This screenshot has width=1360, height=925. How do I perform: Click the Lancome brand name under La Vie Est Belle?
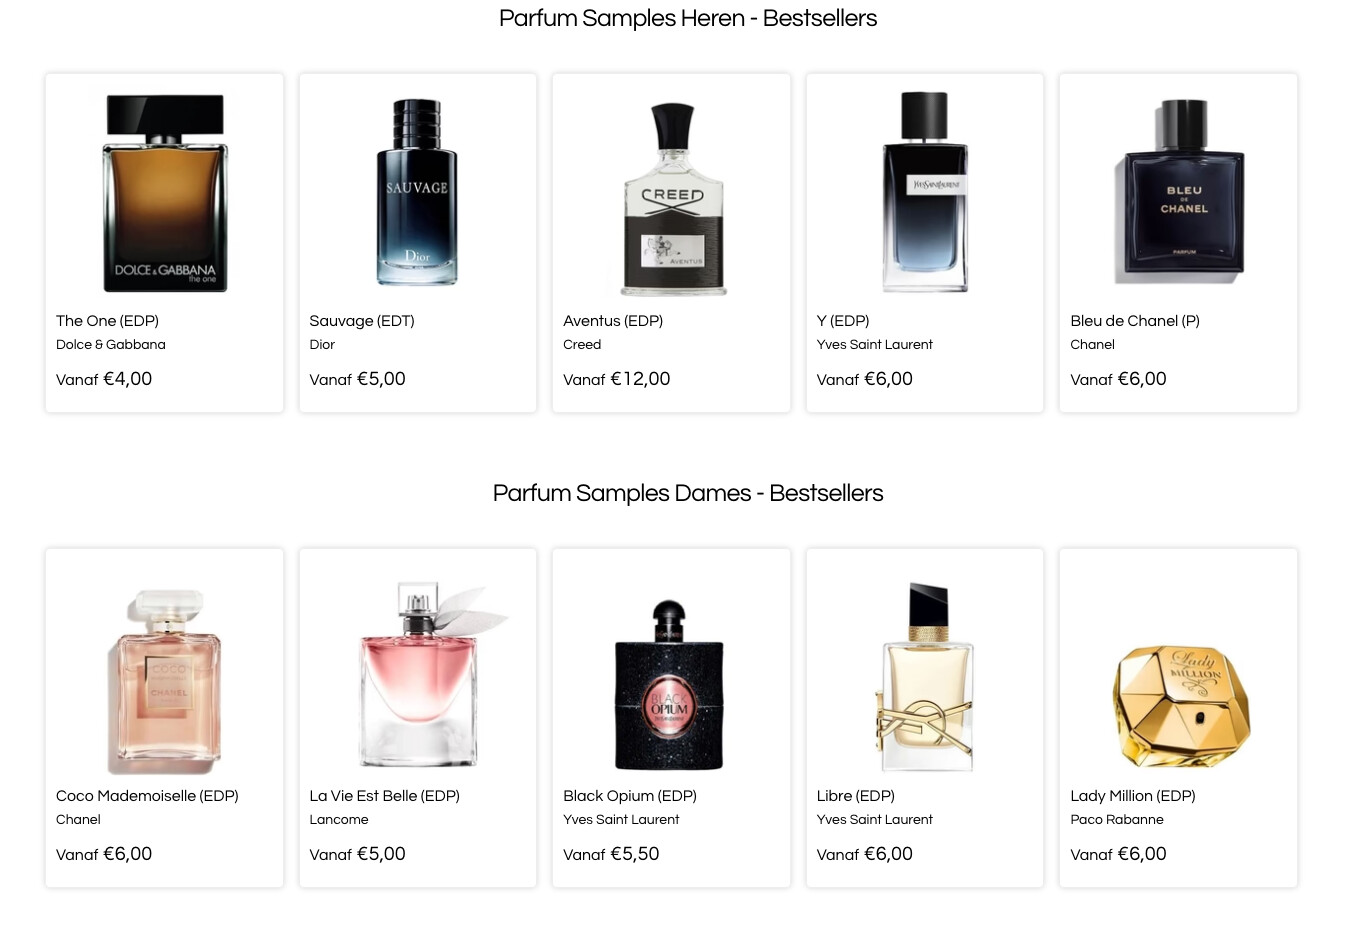point(339,820)
